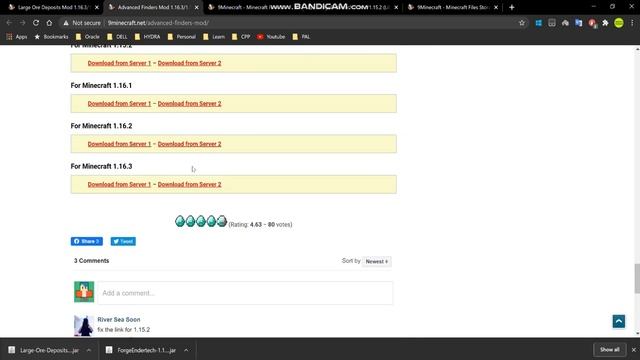Click the blue scroll-to-top arrow button

pyautogui.click(x=619, y=321)
